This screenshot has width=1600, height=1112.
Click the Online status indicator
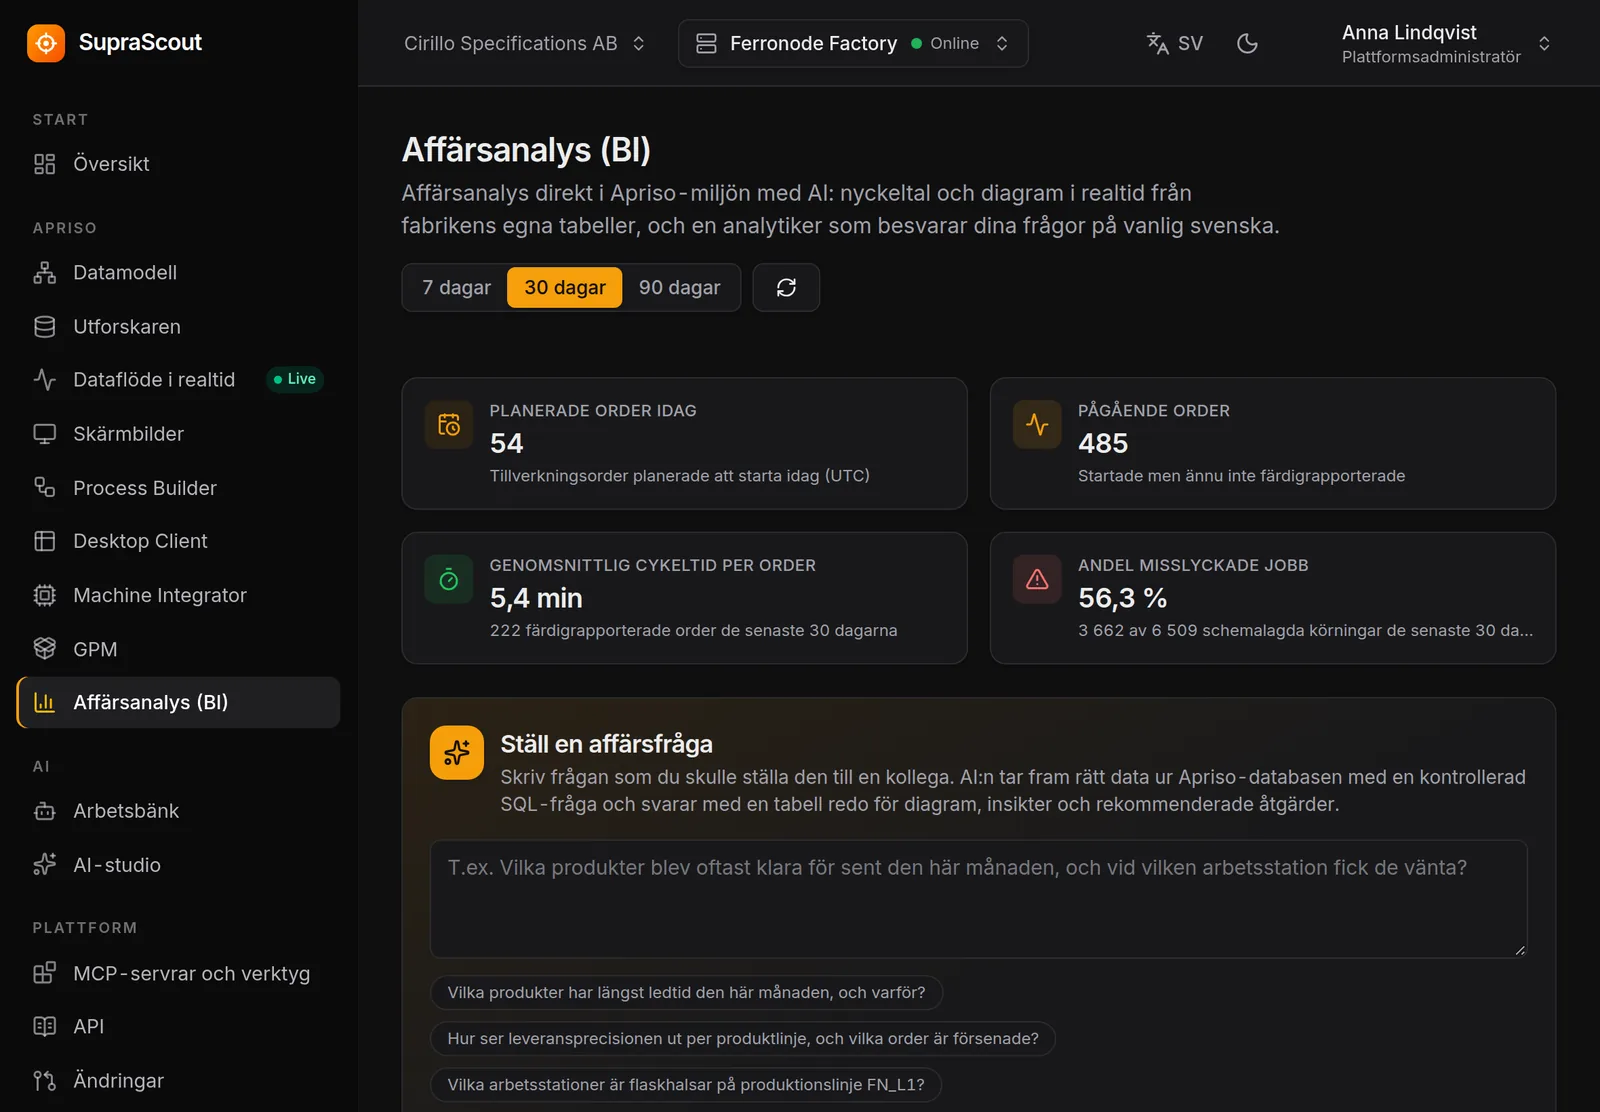[x=945, y=43]
